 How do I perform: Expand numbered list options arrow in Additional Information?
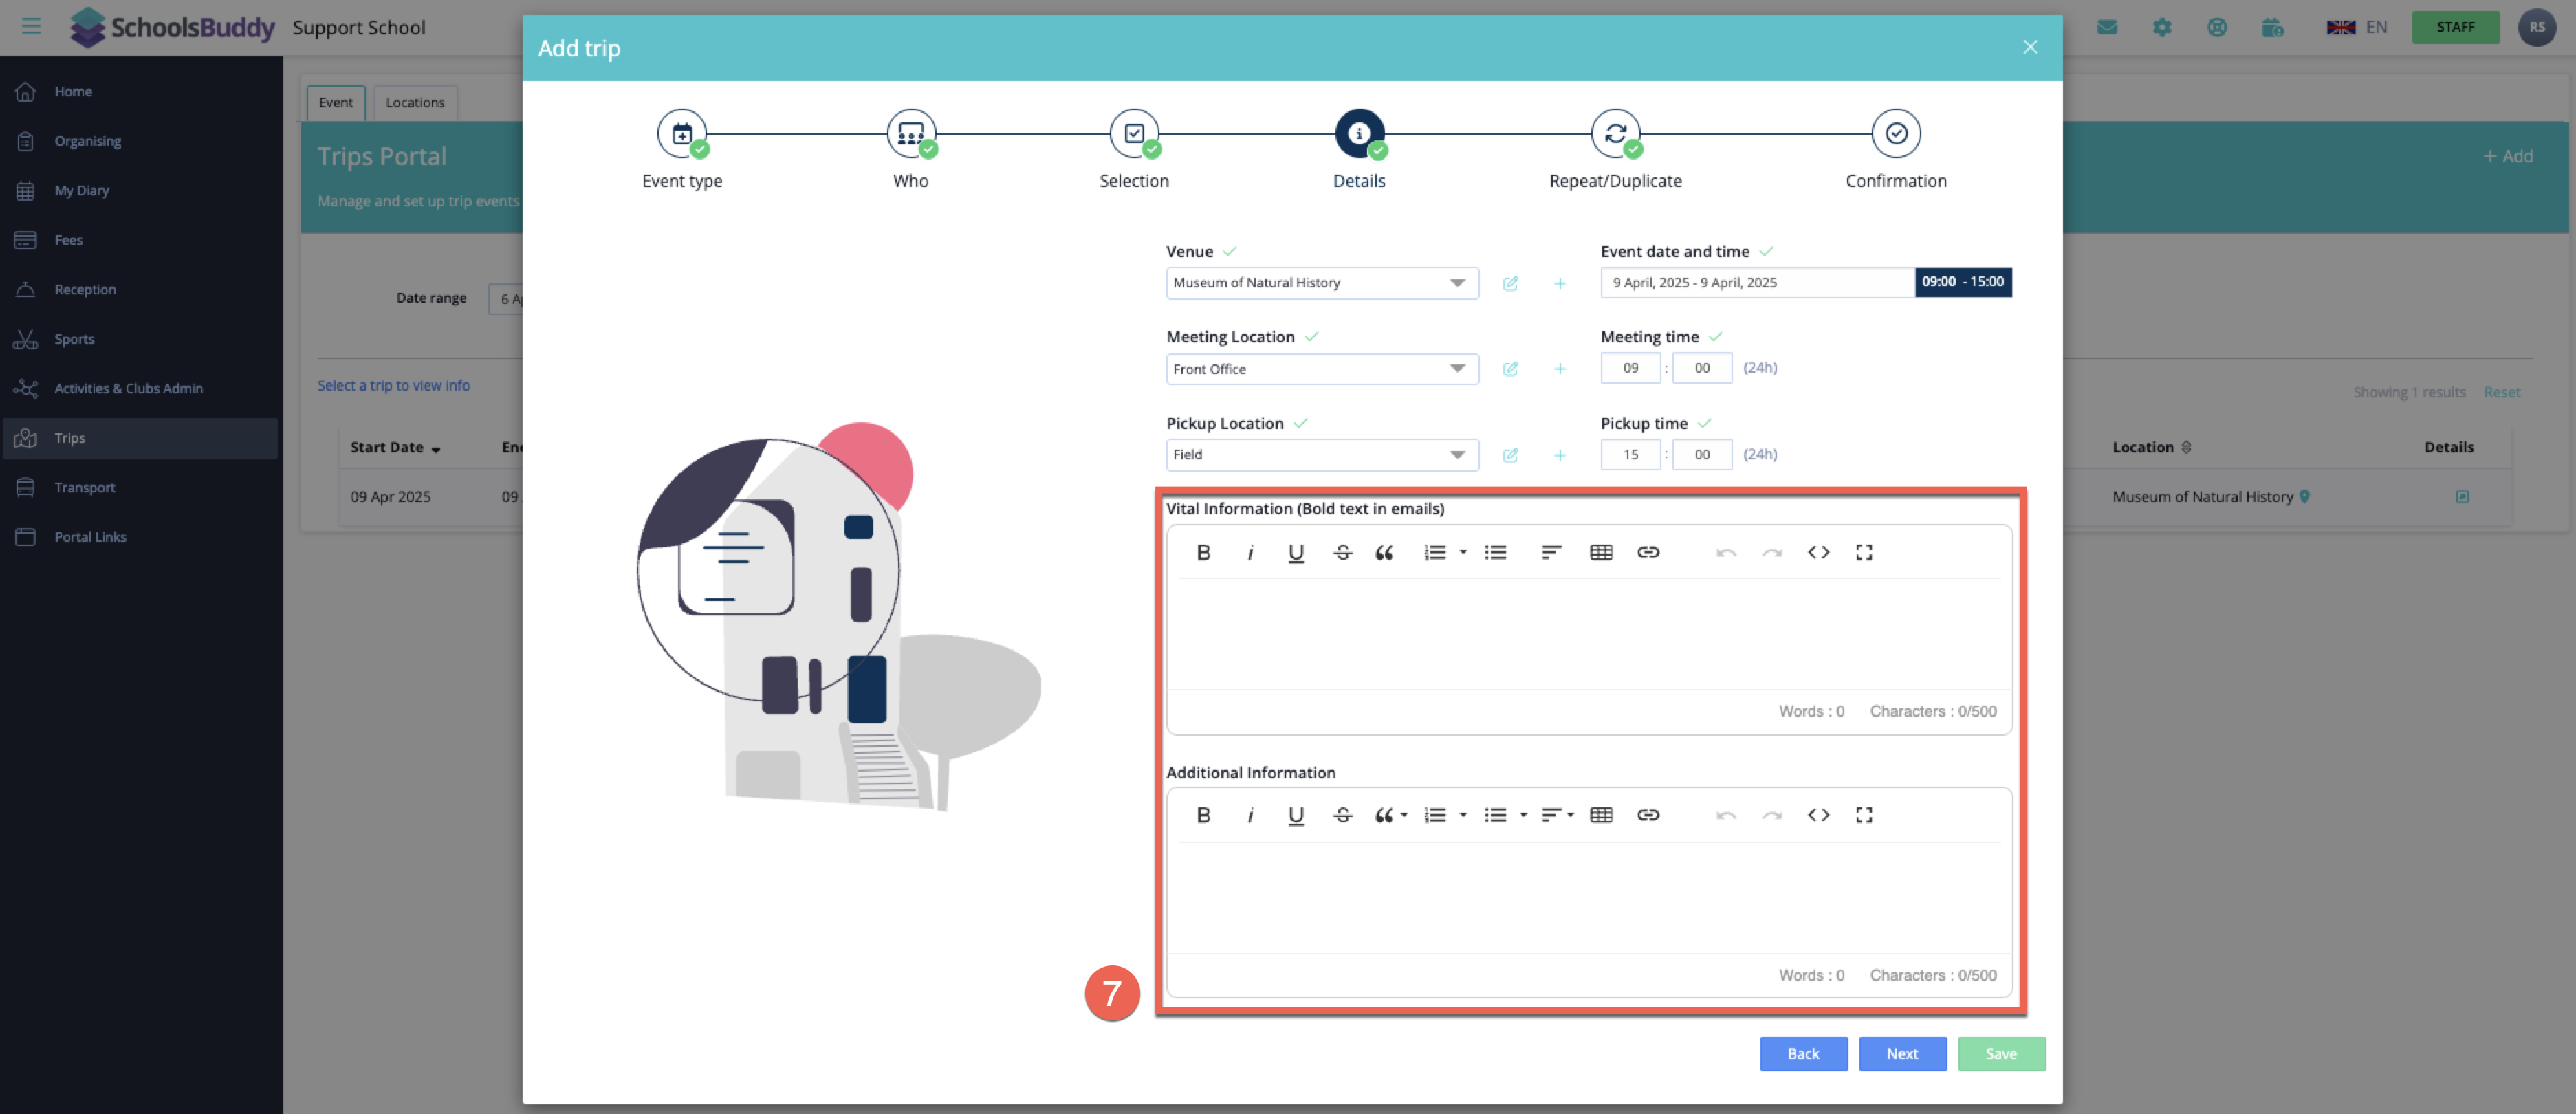1463,815
